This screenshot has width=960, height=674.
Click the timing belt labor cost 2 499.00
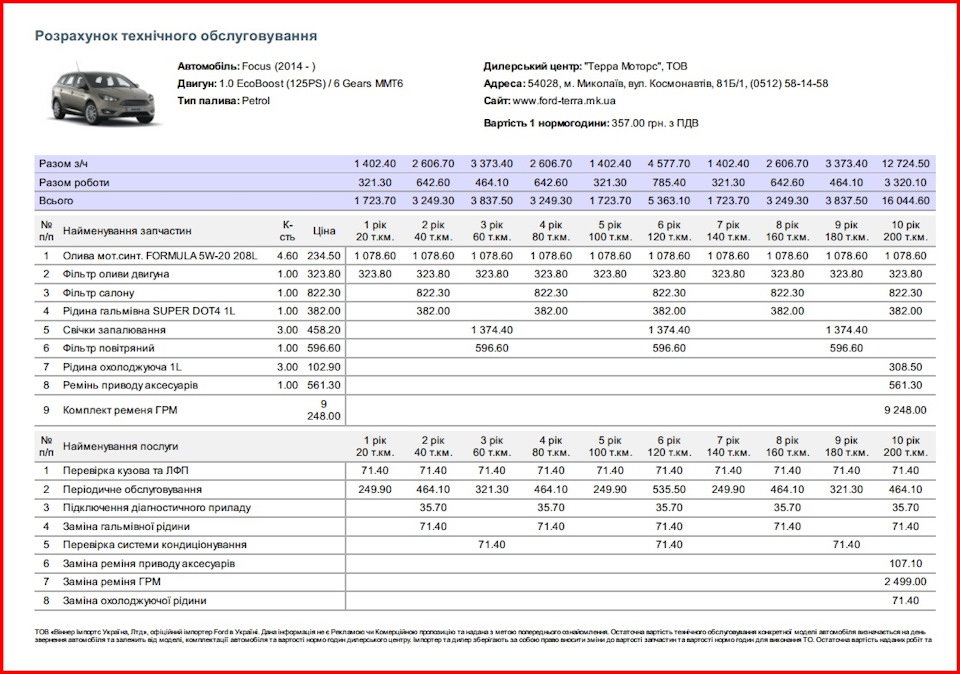(905, 582)
